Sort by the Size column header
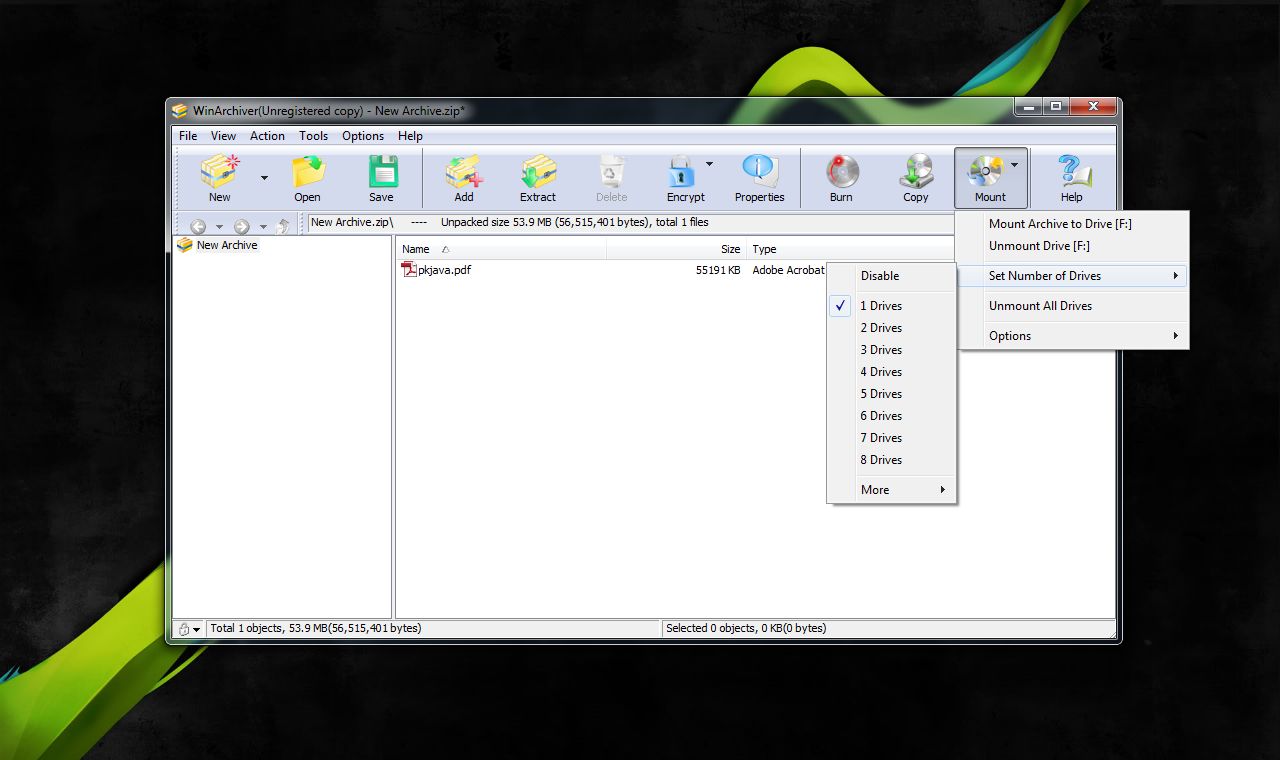The width and height of the screenshot is (1280, 760). [677, 249]
